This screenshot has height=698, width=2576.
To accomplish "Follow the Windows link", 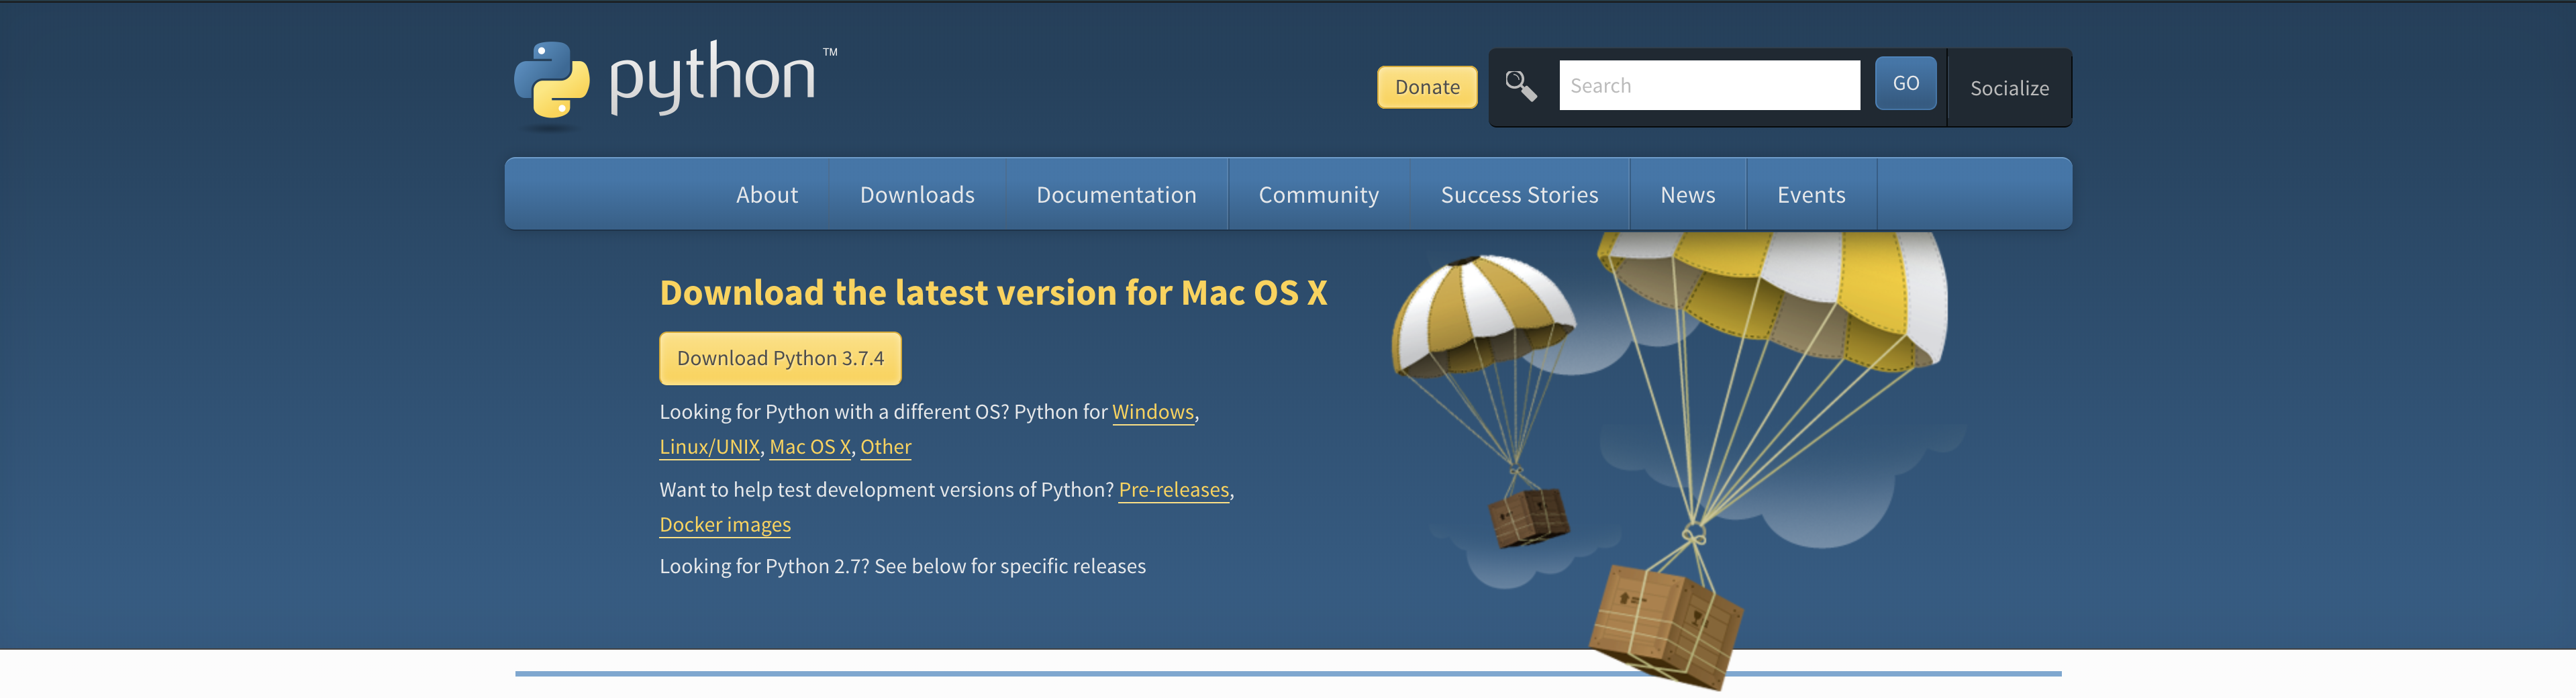I will coord(1153,412).
